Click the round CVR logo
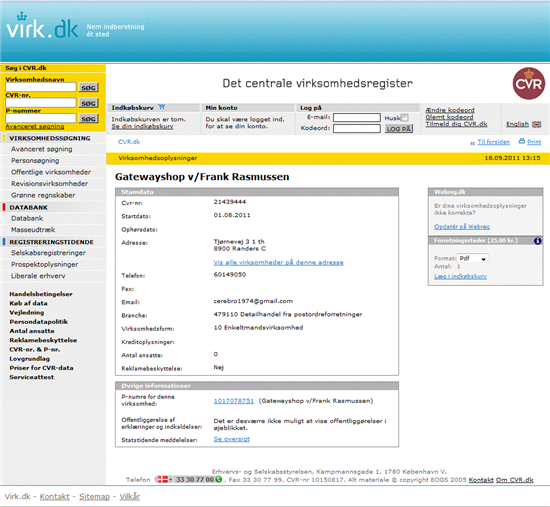 [529, 84]
